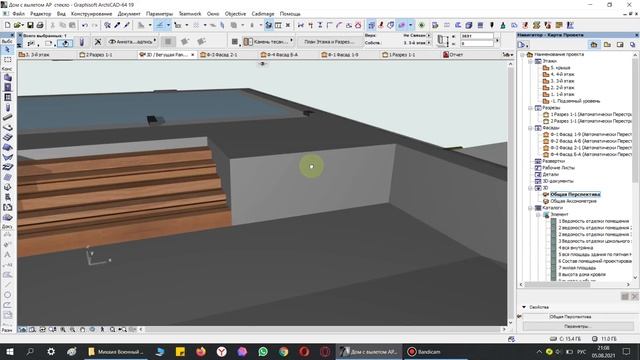Open the Камень тесан material dropdown
Viewport: 640px width, 360px height.
(268, 42)
